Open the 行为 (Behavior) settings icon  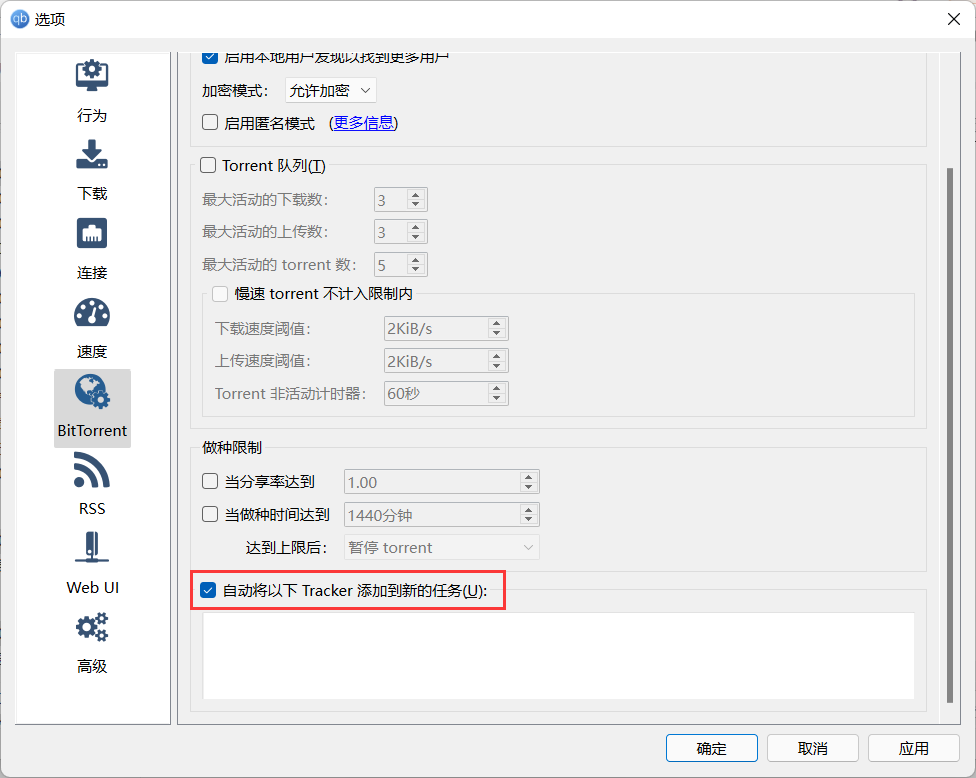92,75
